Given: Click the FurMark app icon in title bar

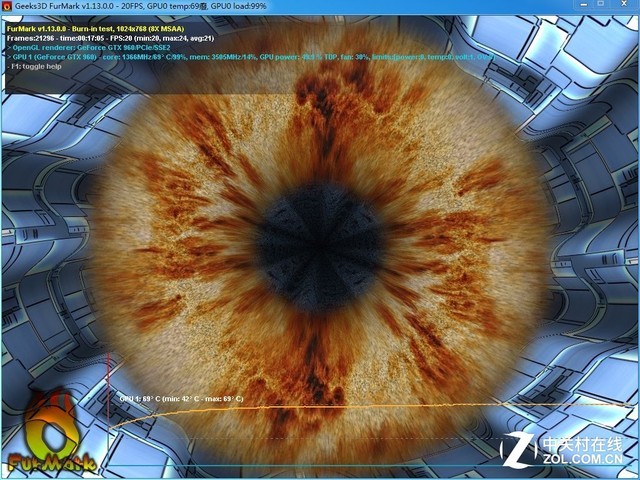Looking at the screenshot, I should [x=7, y=6].
